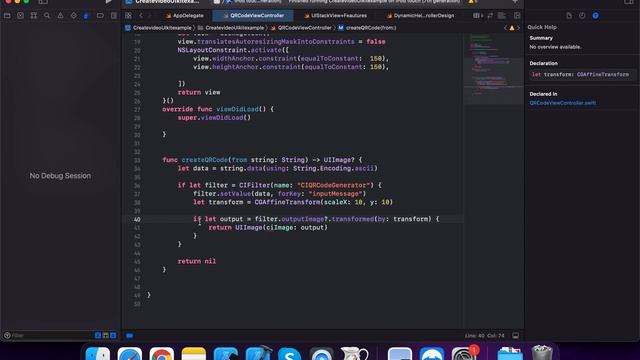Choose the CreatevideoUikitexample scheme
Screen dimensions: 640x360
click(x=163, y=2)
